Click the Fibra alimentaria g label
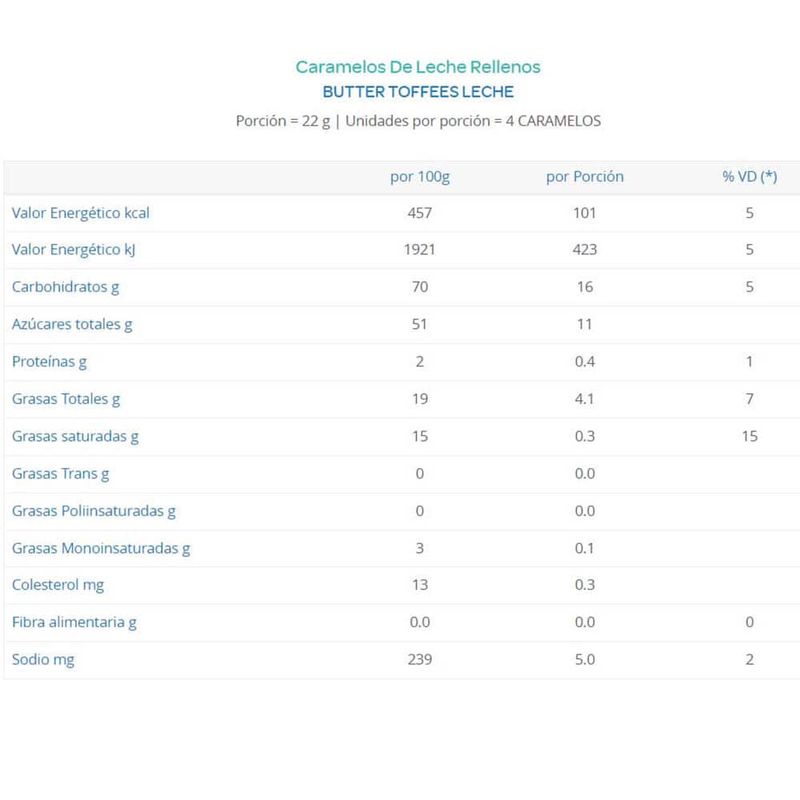 pyautogui.click(x=74, y=622)
